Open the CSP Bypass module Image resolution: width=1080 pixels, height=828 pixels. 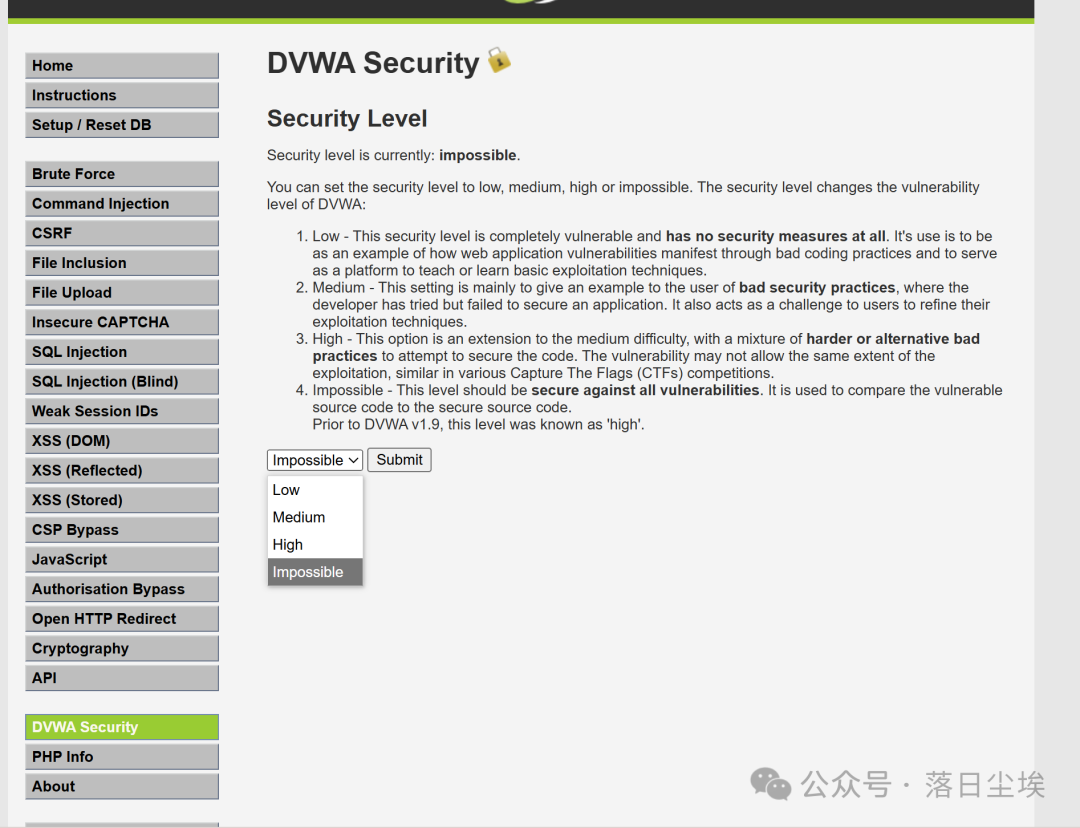122,529
